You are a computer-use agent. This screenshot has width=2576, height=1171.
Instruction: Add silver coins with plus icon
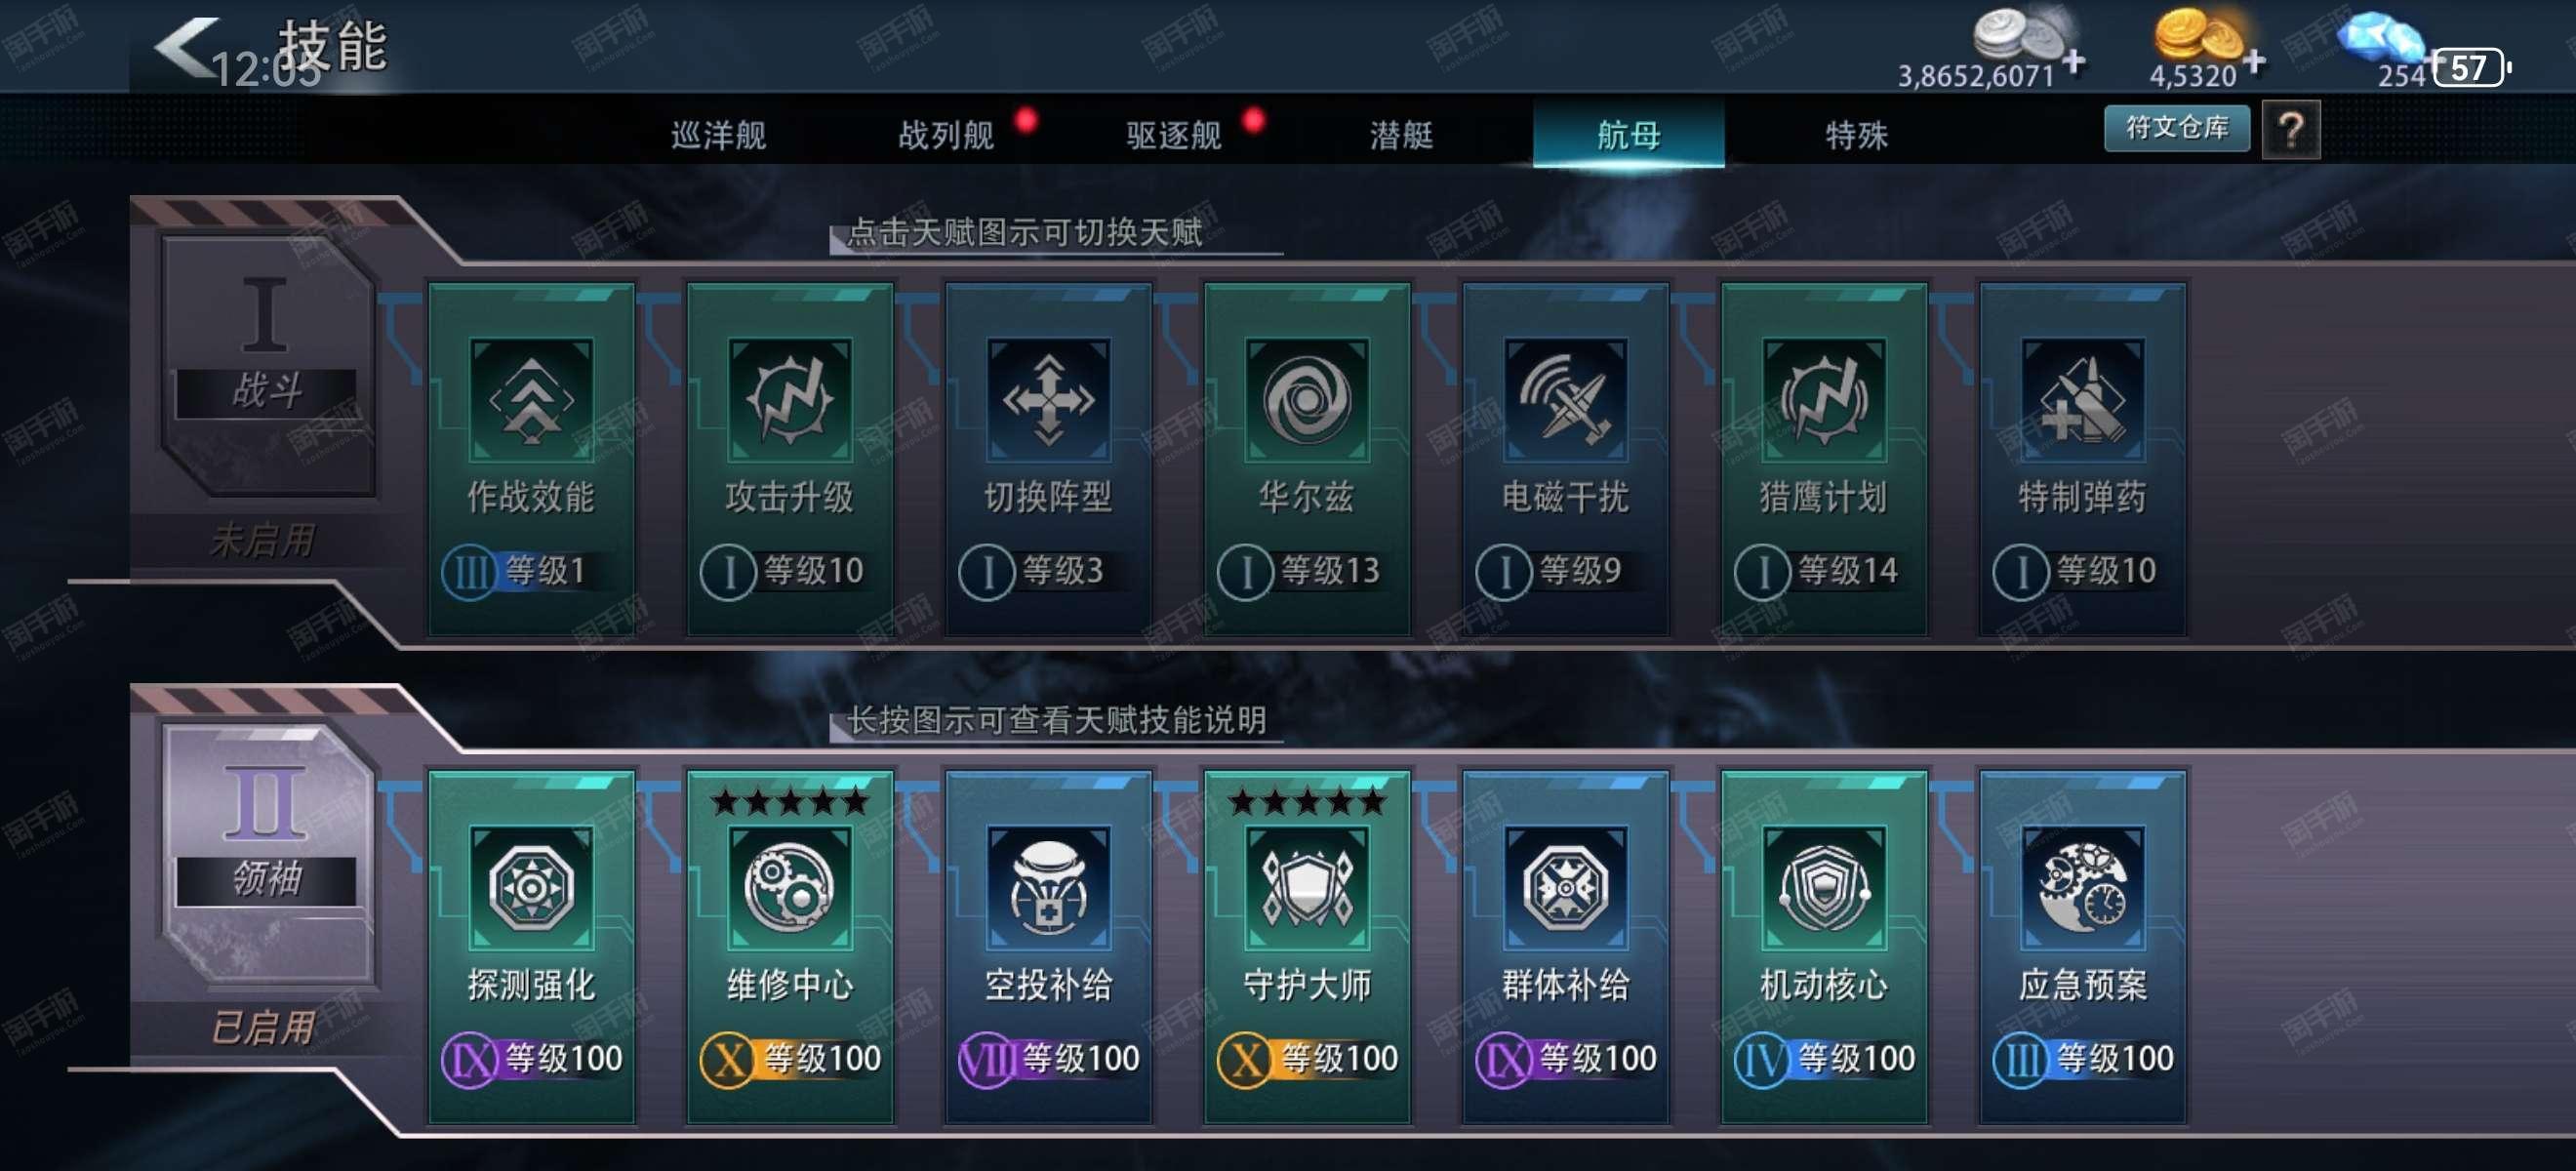click(2073, 62)
